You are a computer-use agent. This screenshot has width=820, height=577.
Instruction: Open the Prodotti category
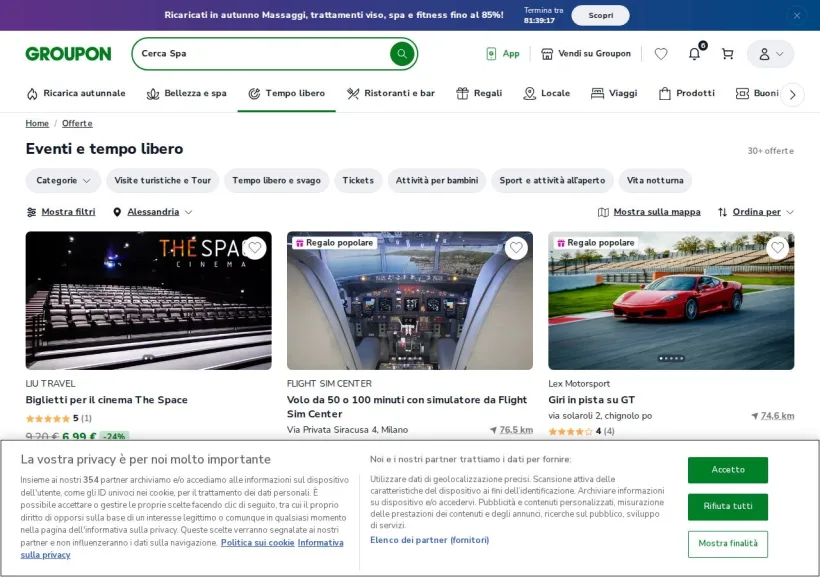(x=686, y=93)
